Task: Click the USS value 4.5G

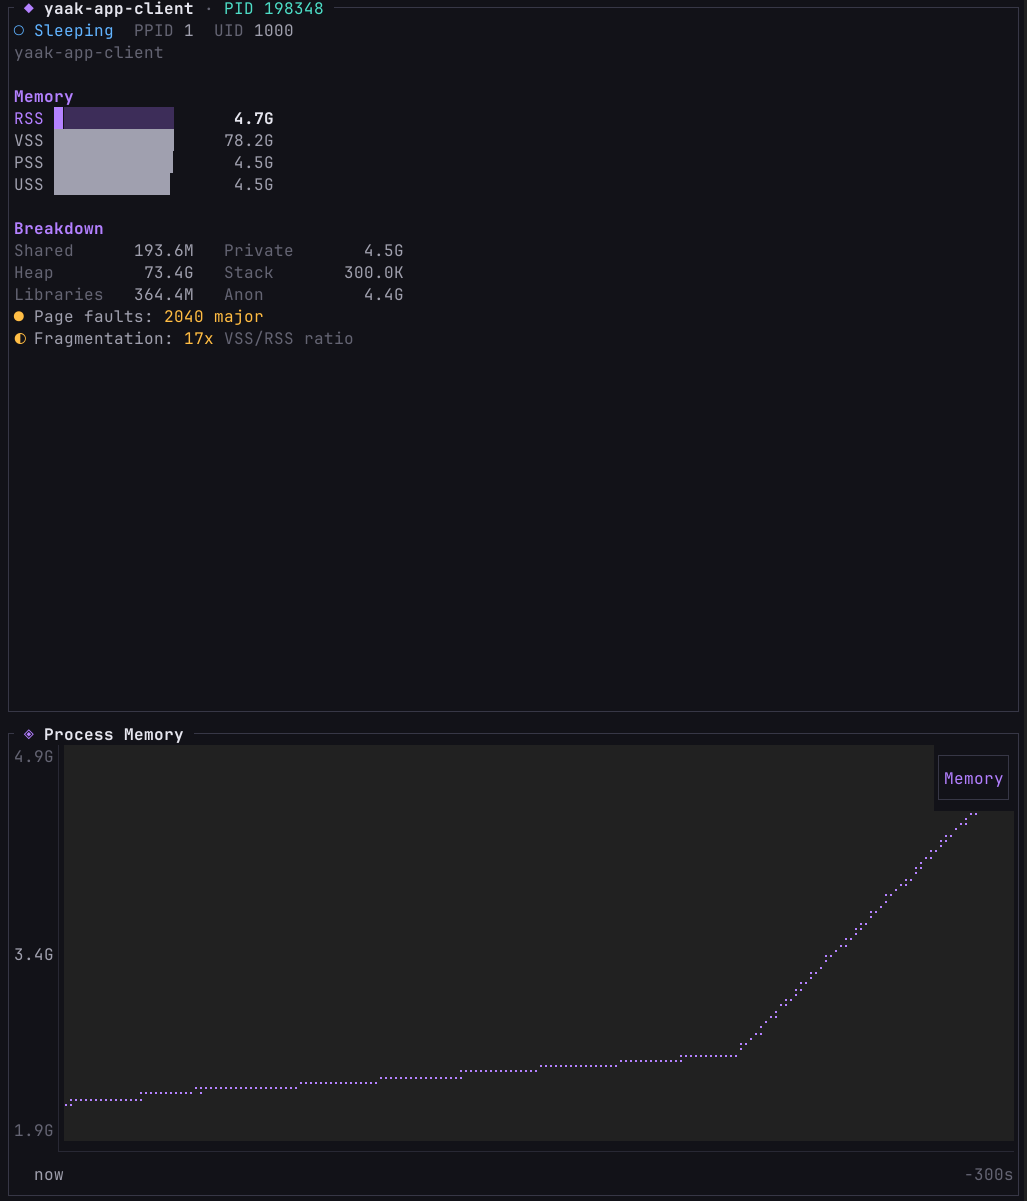Action: coord(254,185)
